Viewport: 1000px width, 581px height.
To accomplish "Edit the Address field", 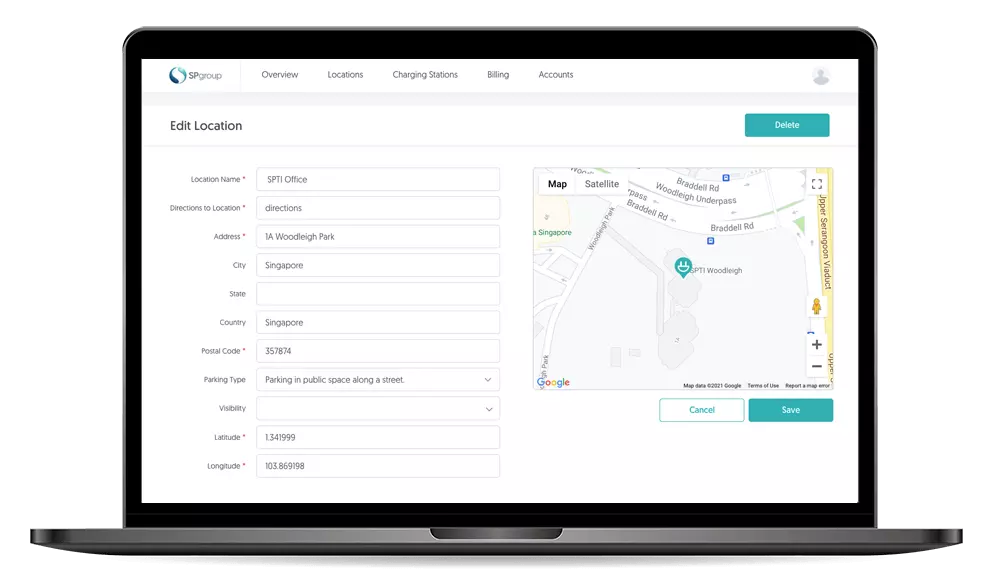I will pos(378,237).
